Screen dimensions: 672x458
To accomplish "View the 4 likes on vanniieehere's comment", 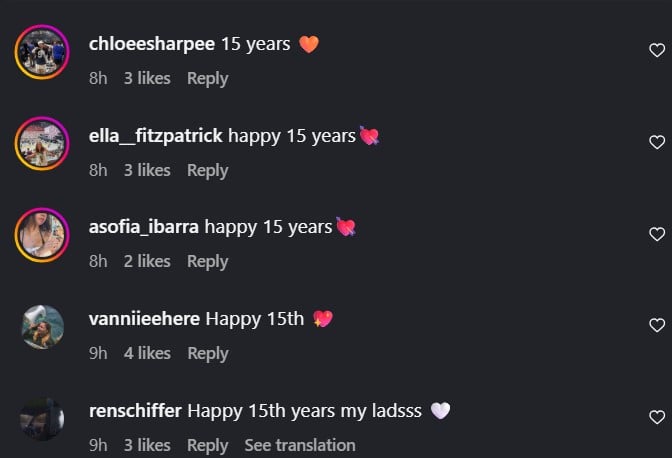I will [147, 353].
